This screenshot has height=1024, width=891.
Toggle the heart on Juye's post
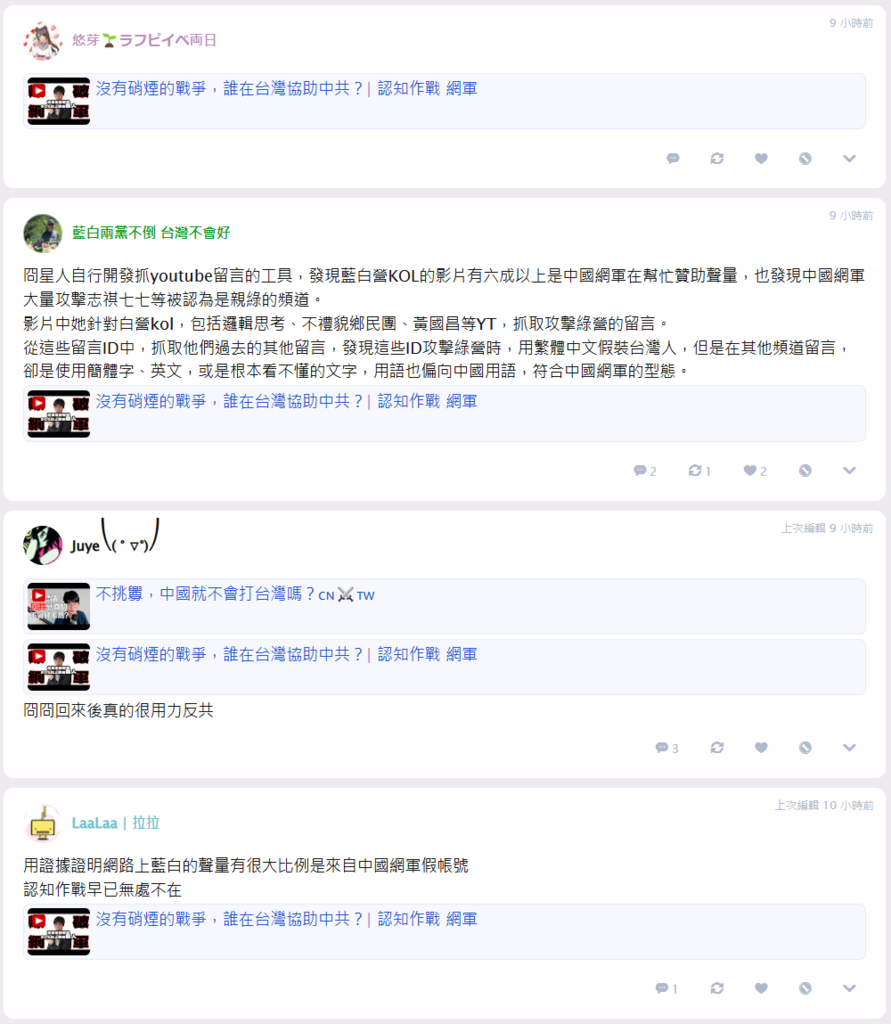761,747
